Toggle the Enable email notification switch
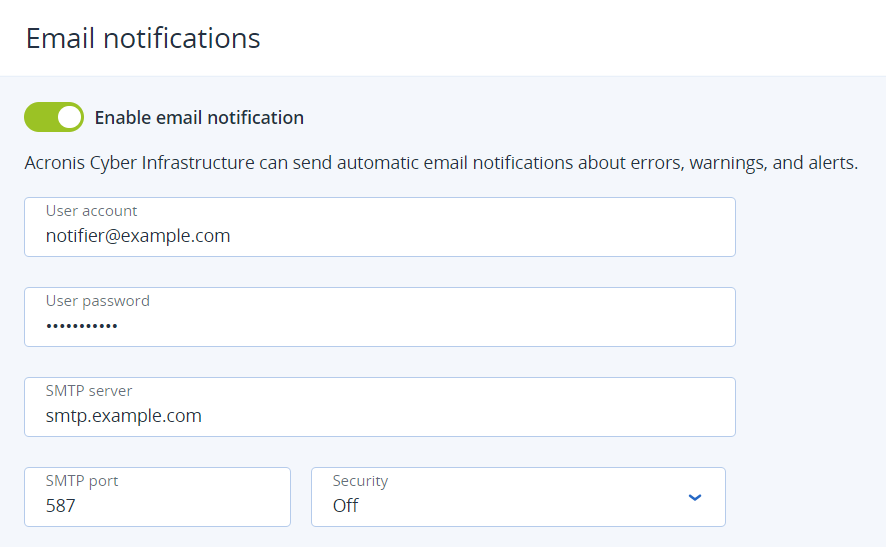 [54, 117]
